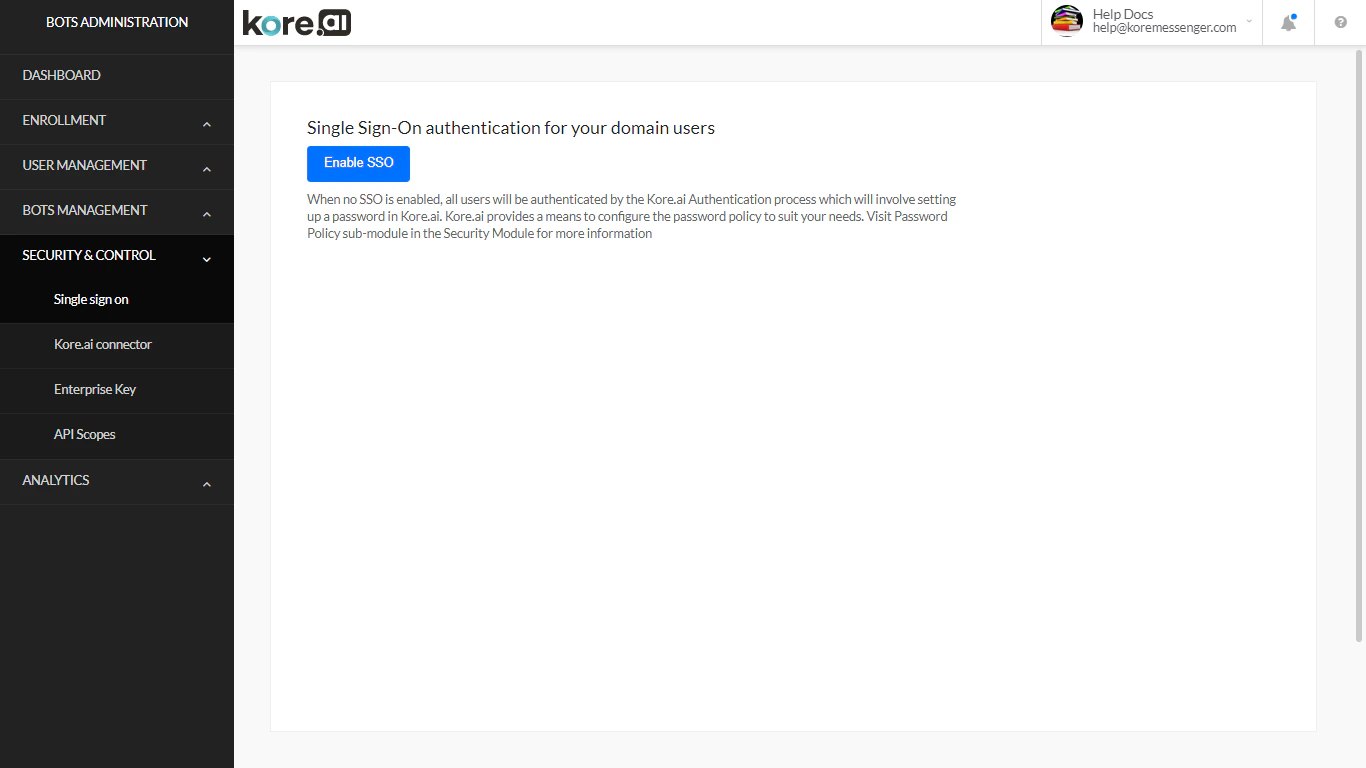Select the Single sign on menu item

click(x=91, y=299)
